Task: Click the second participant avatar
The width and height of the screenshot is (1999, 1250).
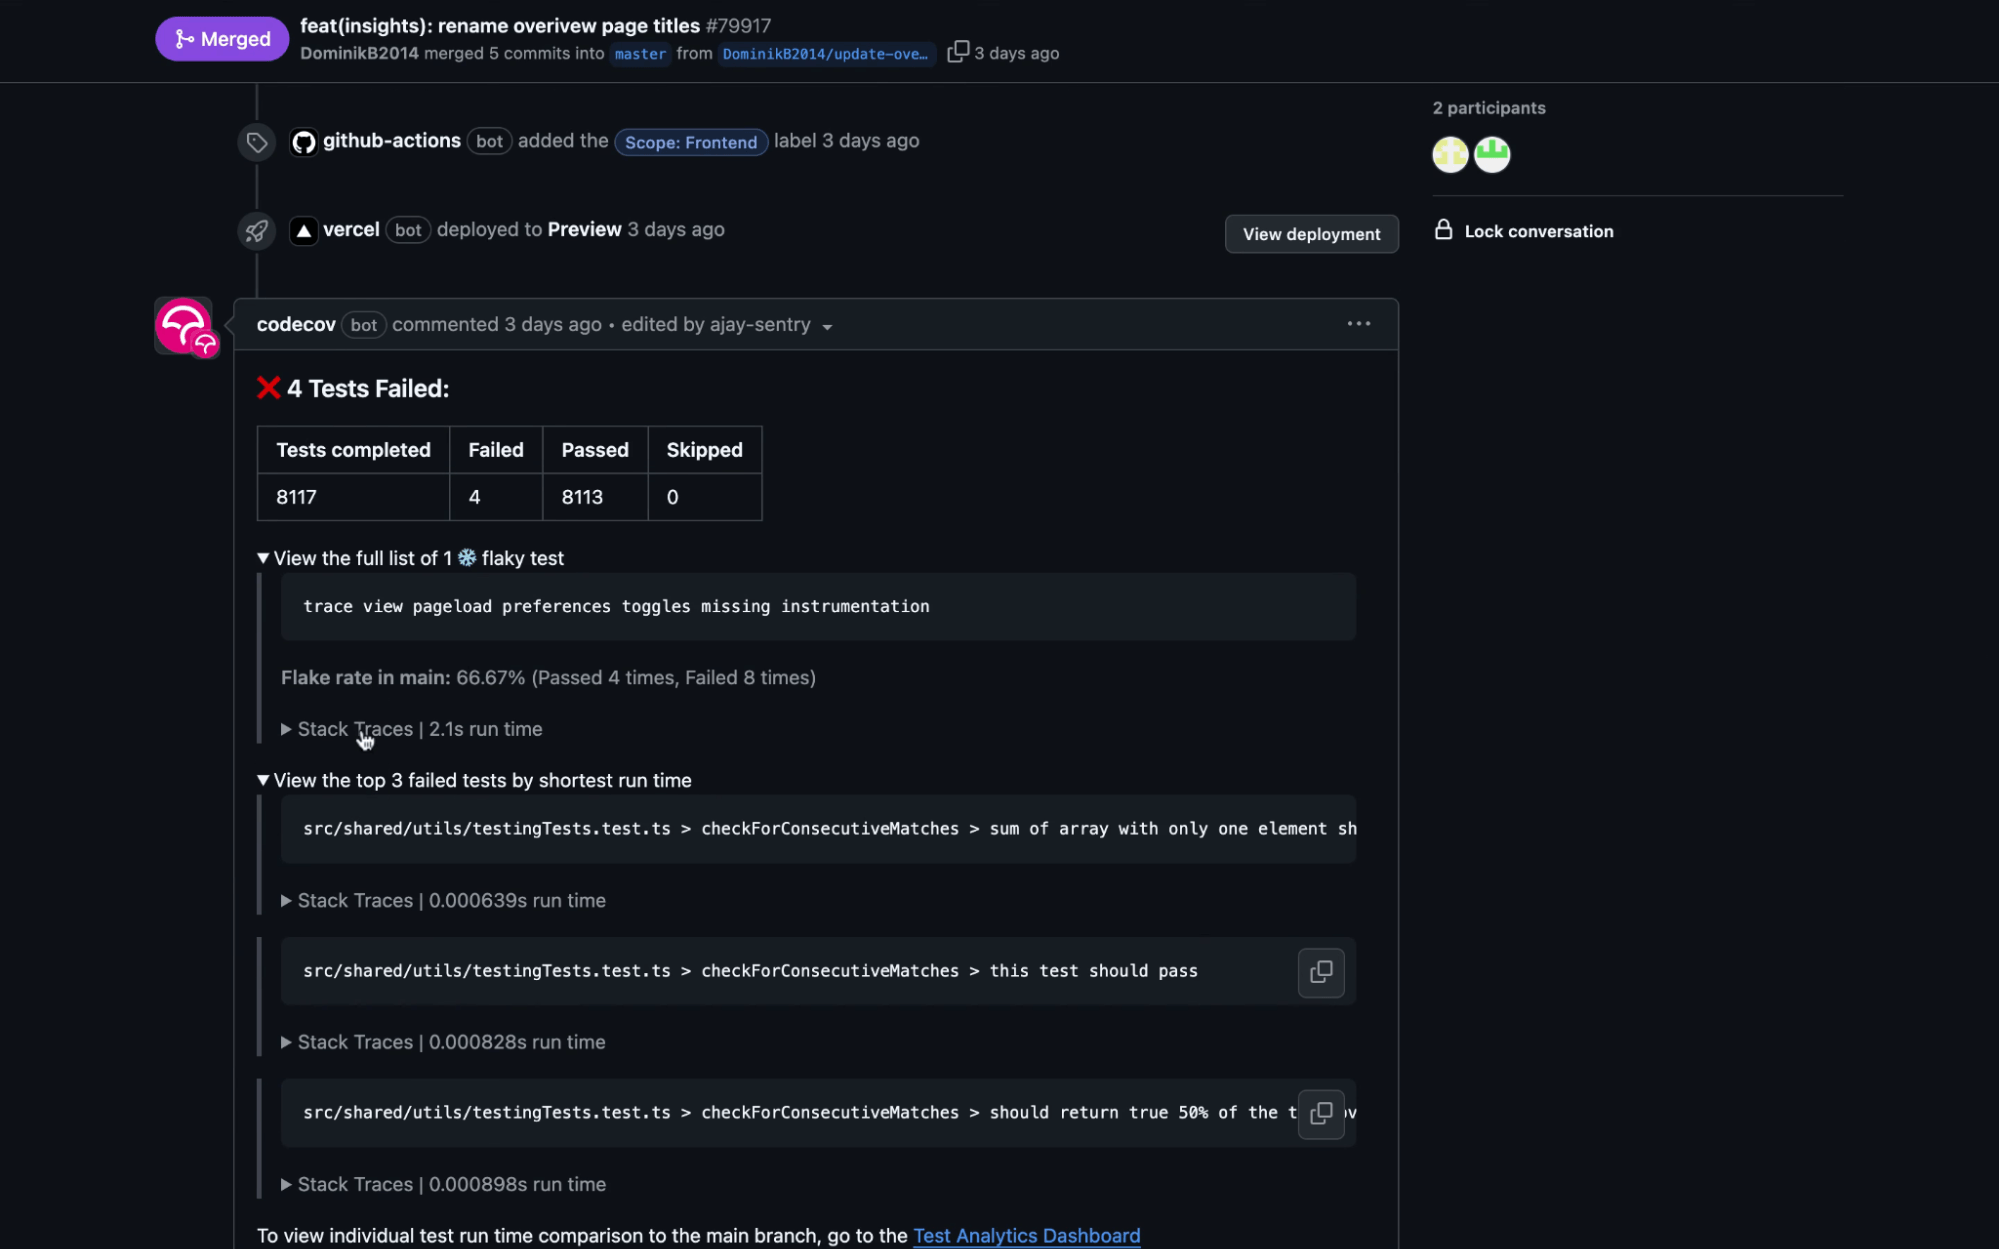Action: click(1491, 154)
